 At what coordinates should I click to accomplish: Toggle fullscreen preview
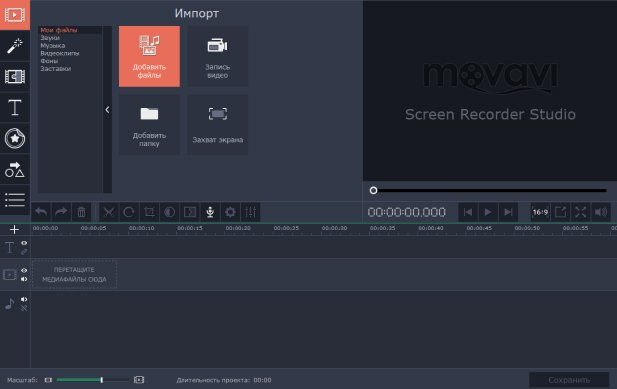[x=581, y=212]
